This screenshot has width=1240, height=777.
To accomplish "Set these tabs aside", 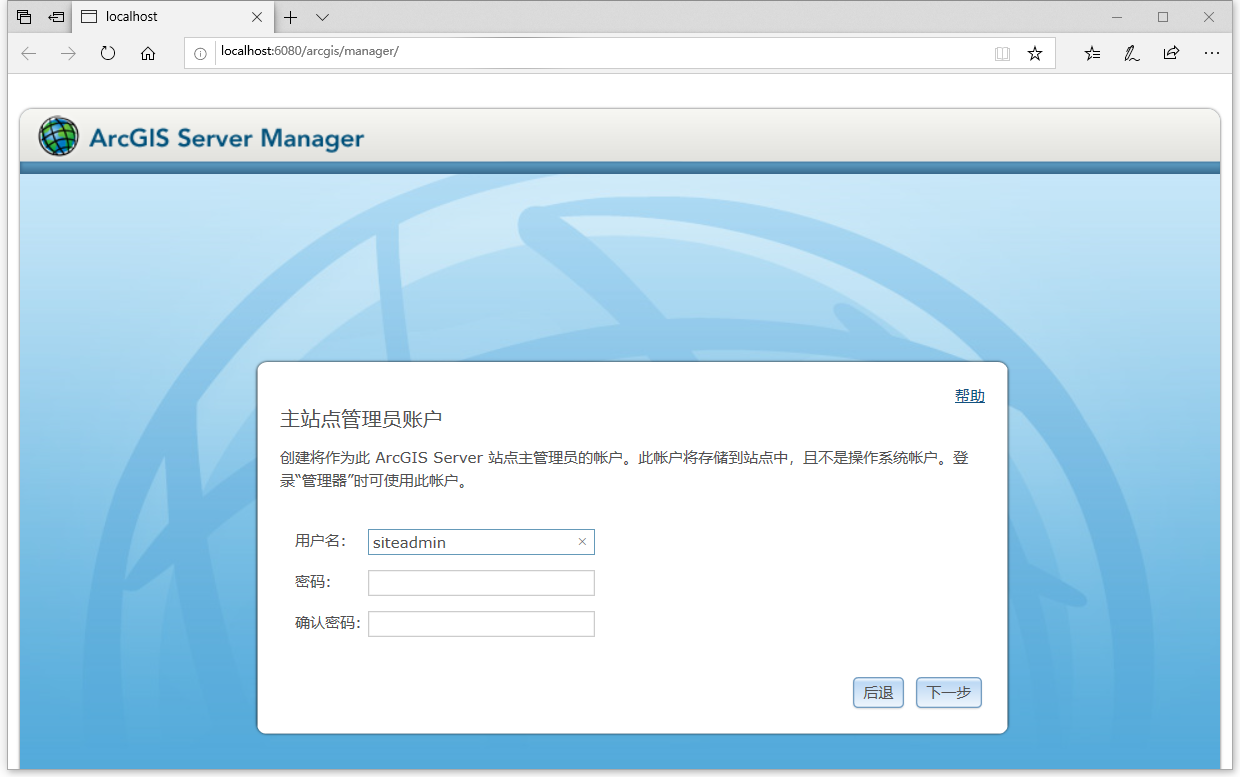I will [56, 17].
